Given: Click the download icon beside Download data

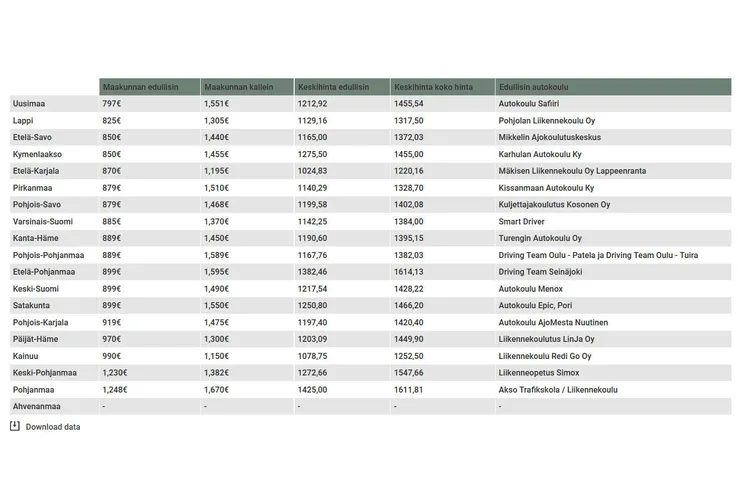Looking at the screenshot, I should click(x=15, y=426).
